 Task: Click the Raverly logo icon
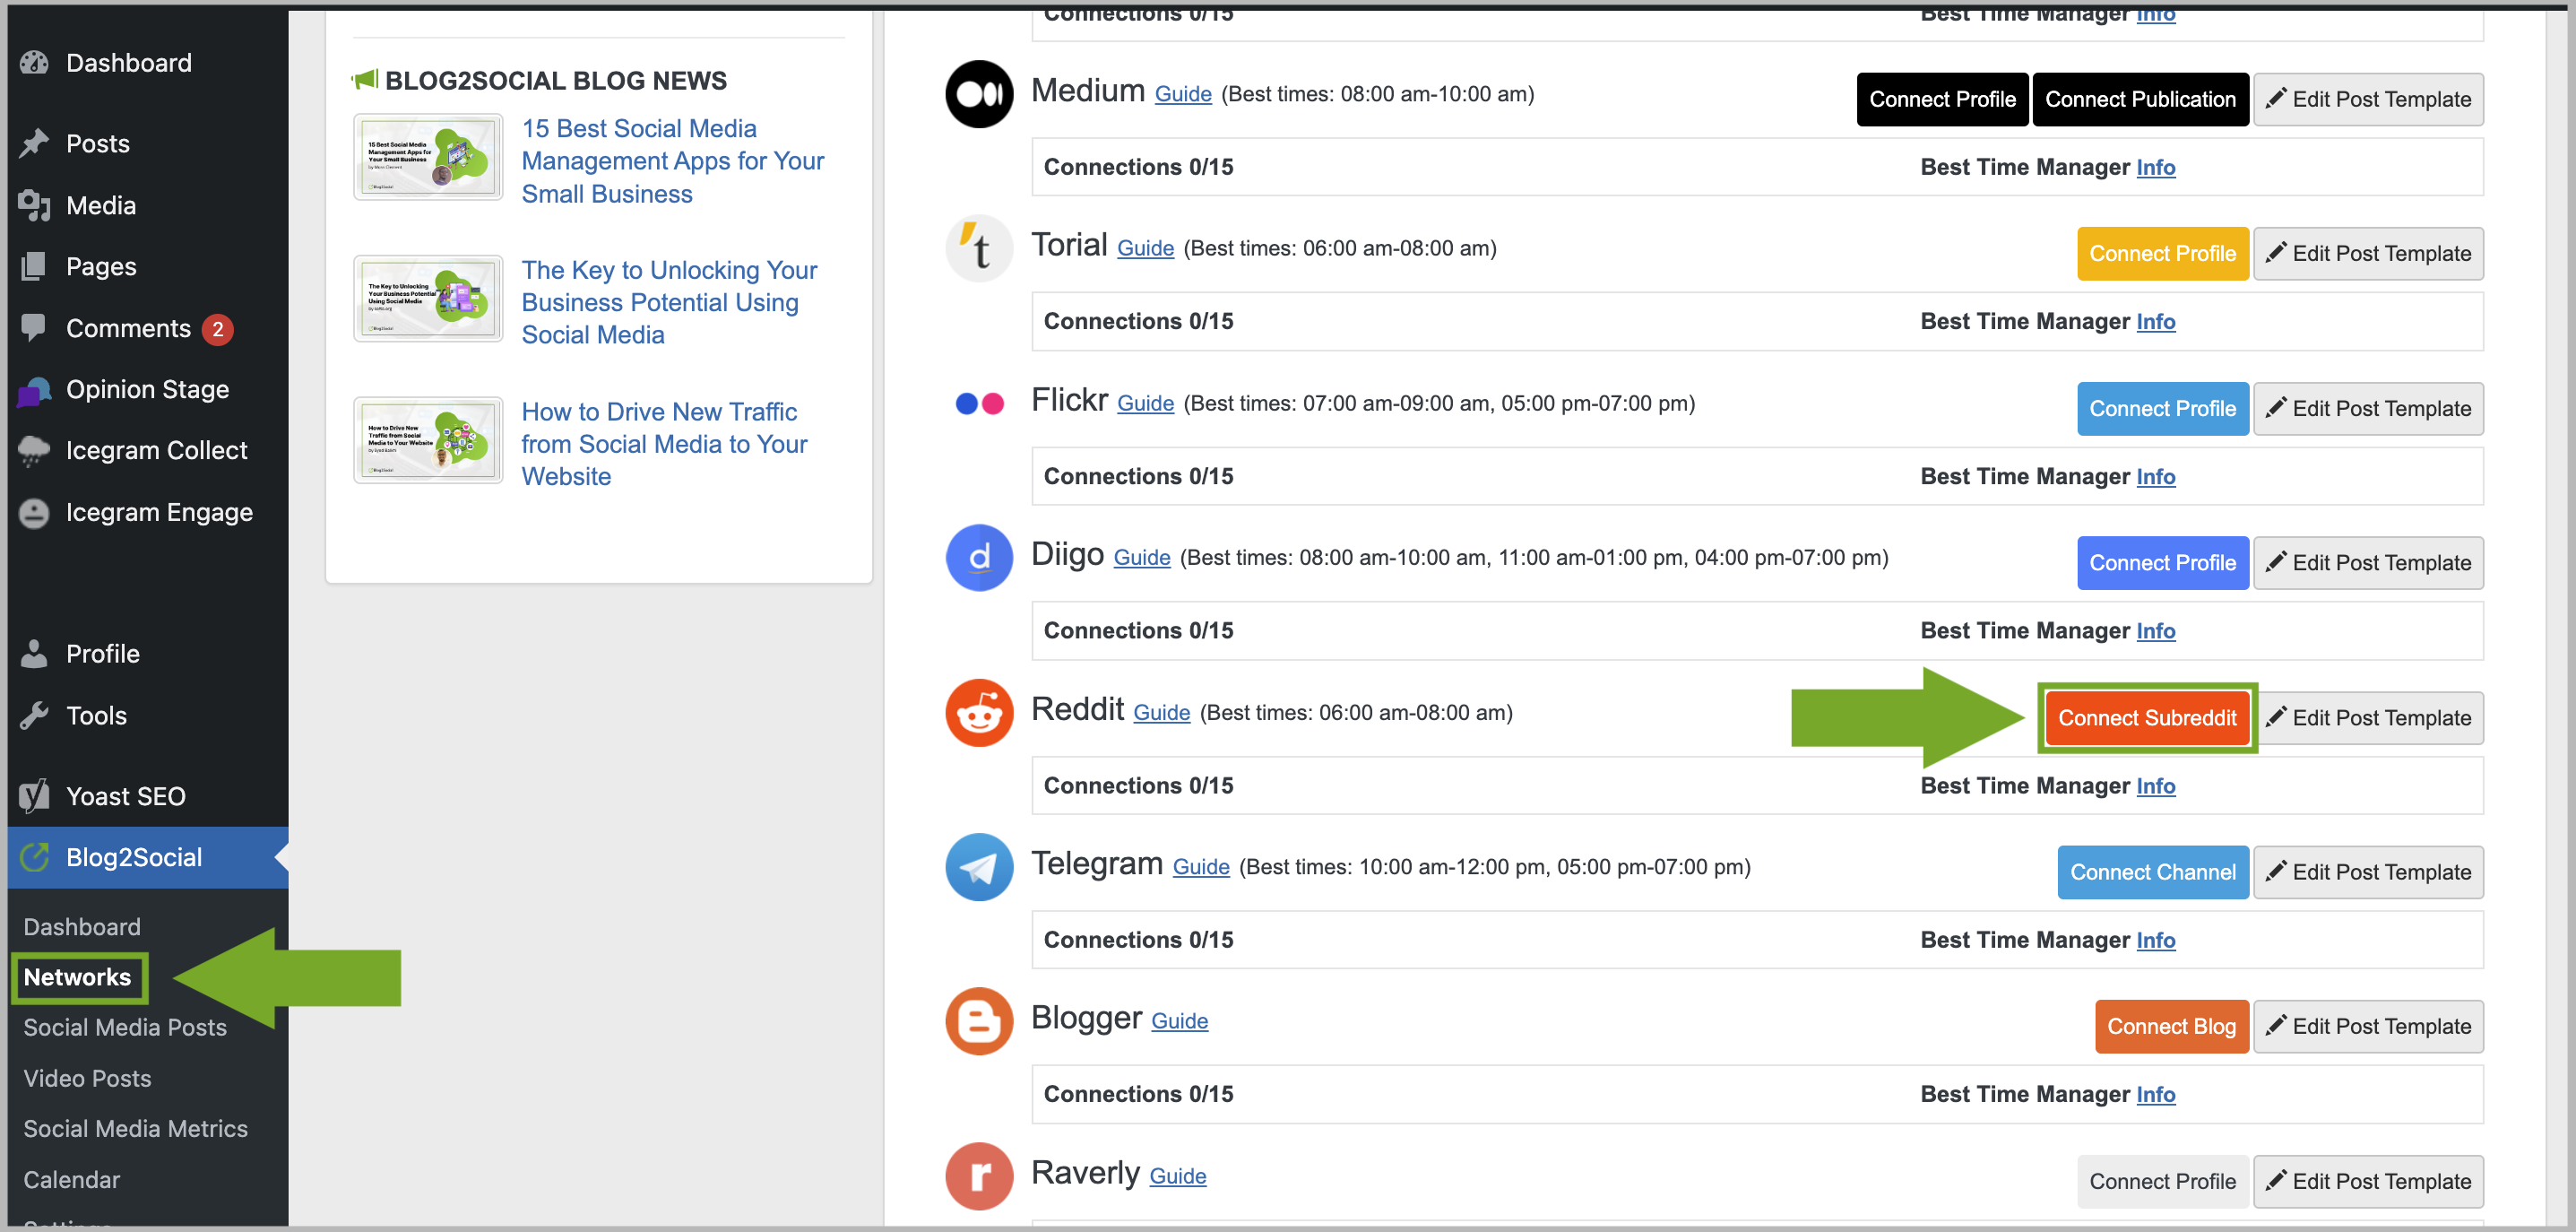click(979, 1176)
